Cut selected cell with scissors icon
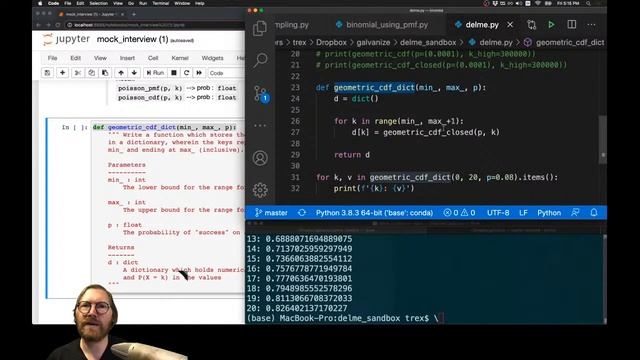Viewport: 640px width, 360px height. point(78,73)
